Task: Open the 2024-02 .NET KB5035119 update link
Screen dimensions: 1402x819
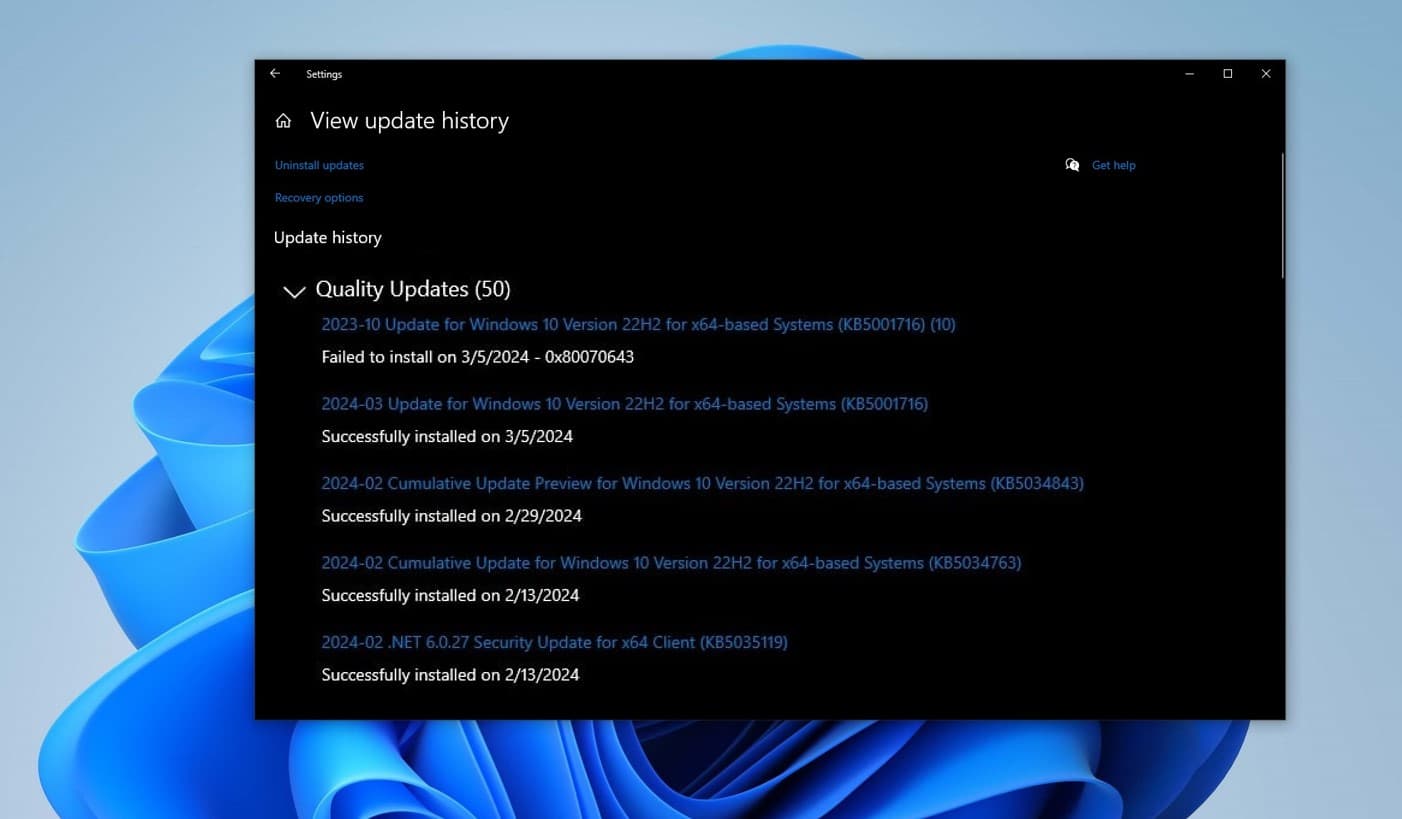Action: [554, 642]
